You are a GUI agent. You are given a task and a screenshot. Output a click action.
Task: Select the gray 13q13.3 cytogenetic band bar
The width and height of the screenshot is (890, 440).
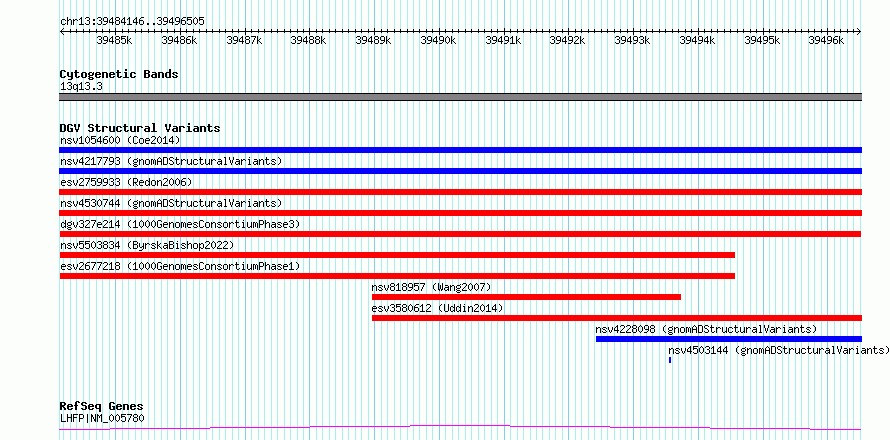[460, 97]
